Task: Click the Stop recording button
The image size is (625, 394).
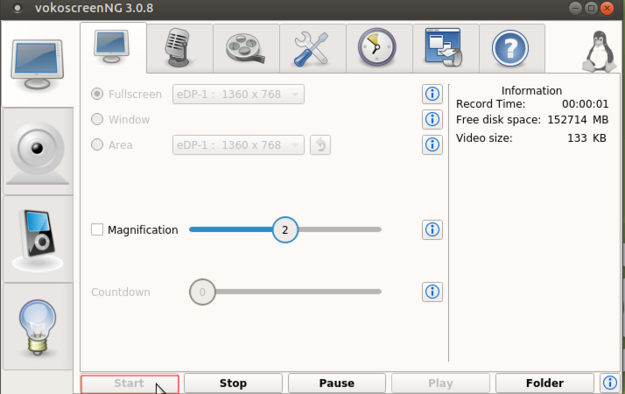Action: pos(233,383)
